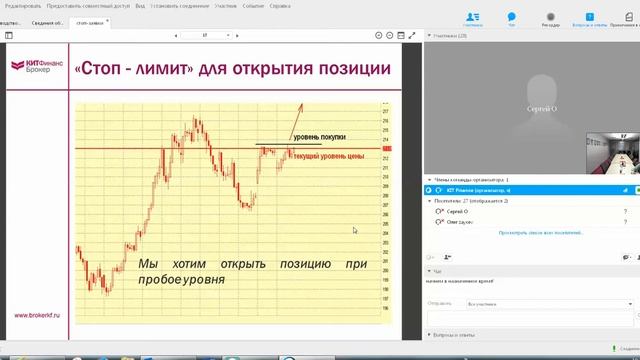The width and height of the screenshot is (640, 360).
Task: Switch shared content to full screen
Action: tap(412, 36)
